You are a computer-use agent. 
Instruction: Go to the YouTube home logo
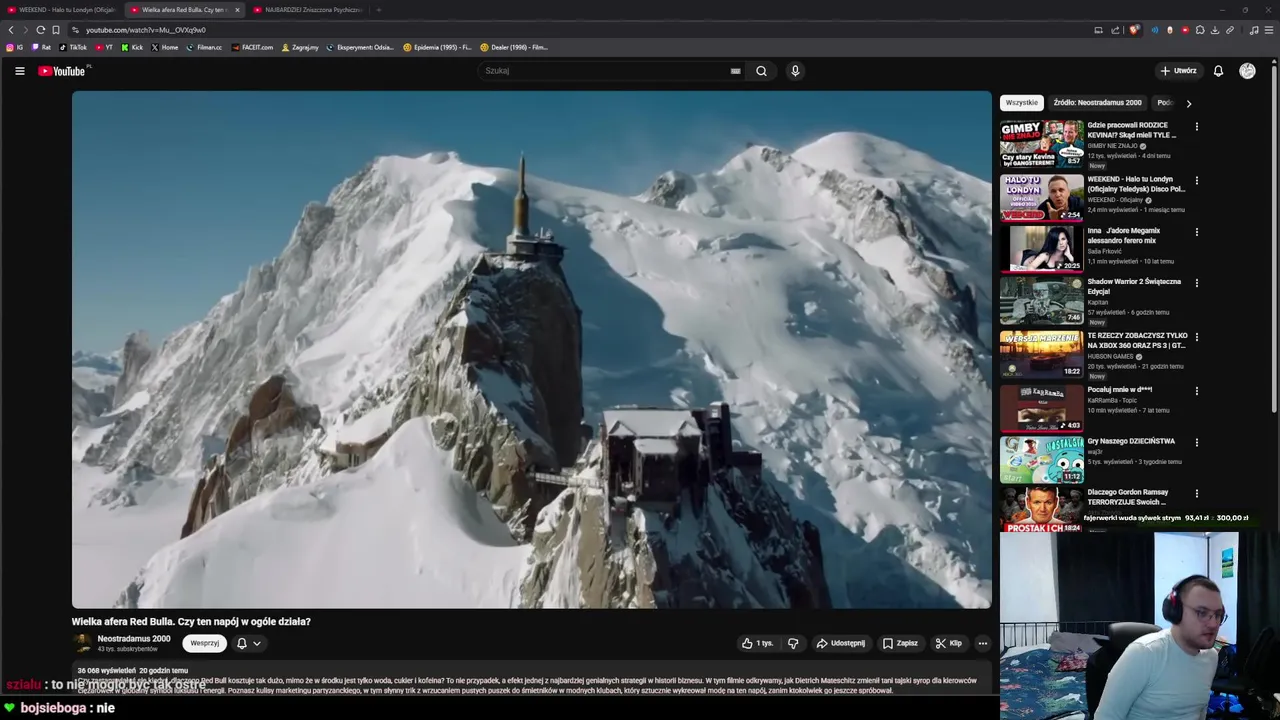(x=62, y=71)
